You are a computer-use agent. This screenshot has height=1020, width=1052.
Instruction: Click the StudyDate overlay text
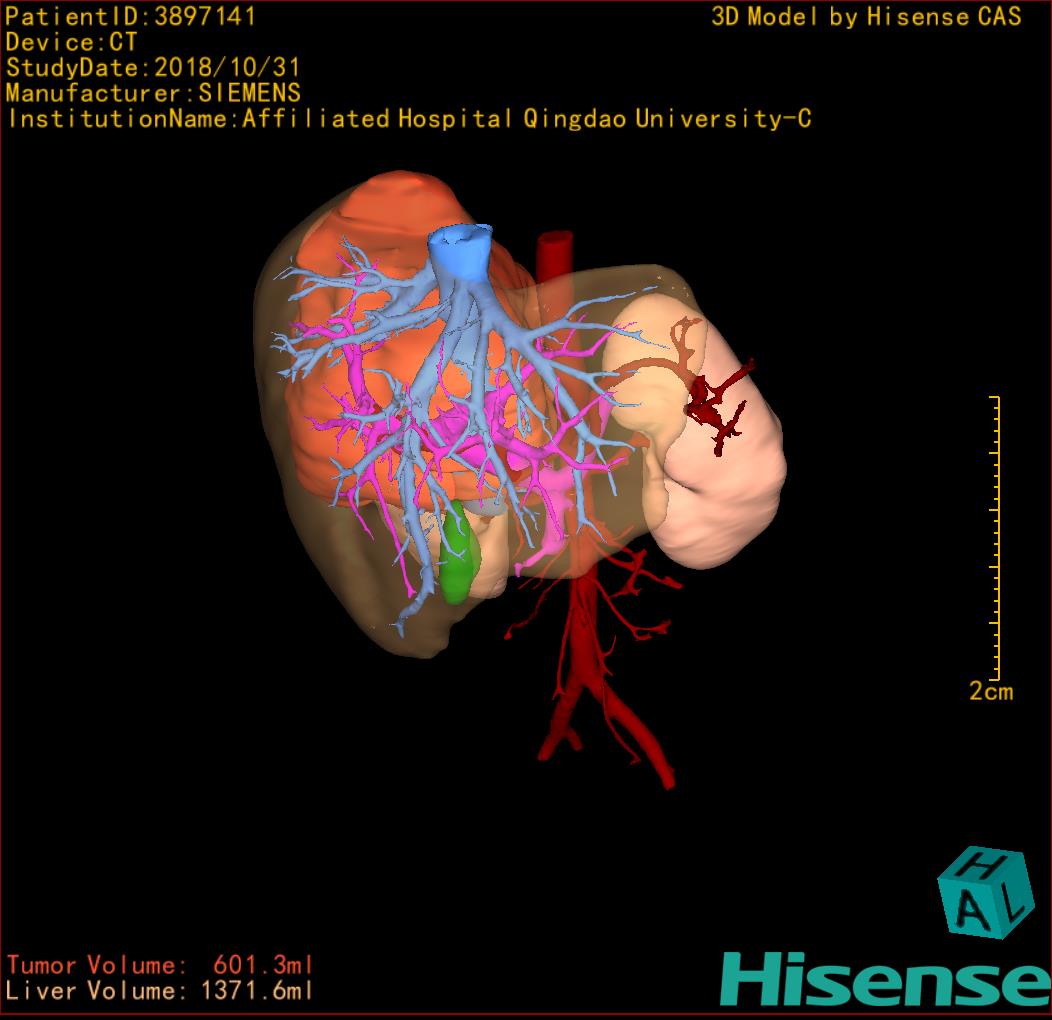tap(152, 68)
